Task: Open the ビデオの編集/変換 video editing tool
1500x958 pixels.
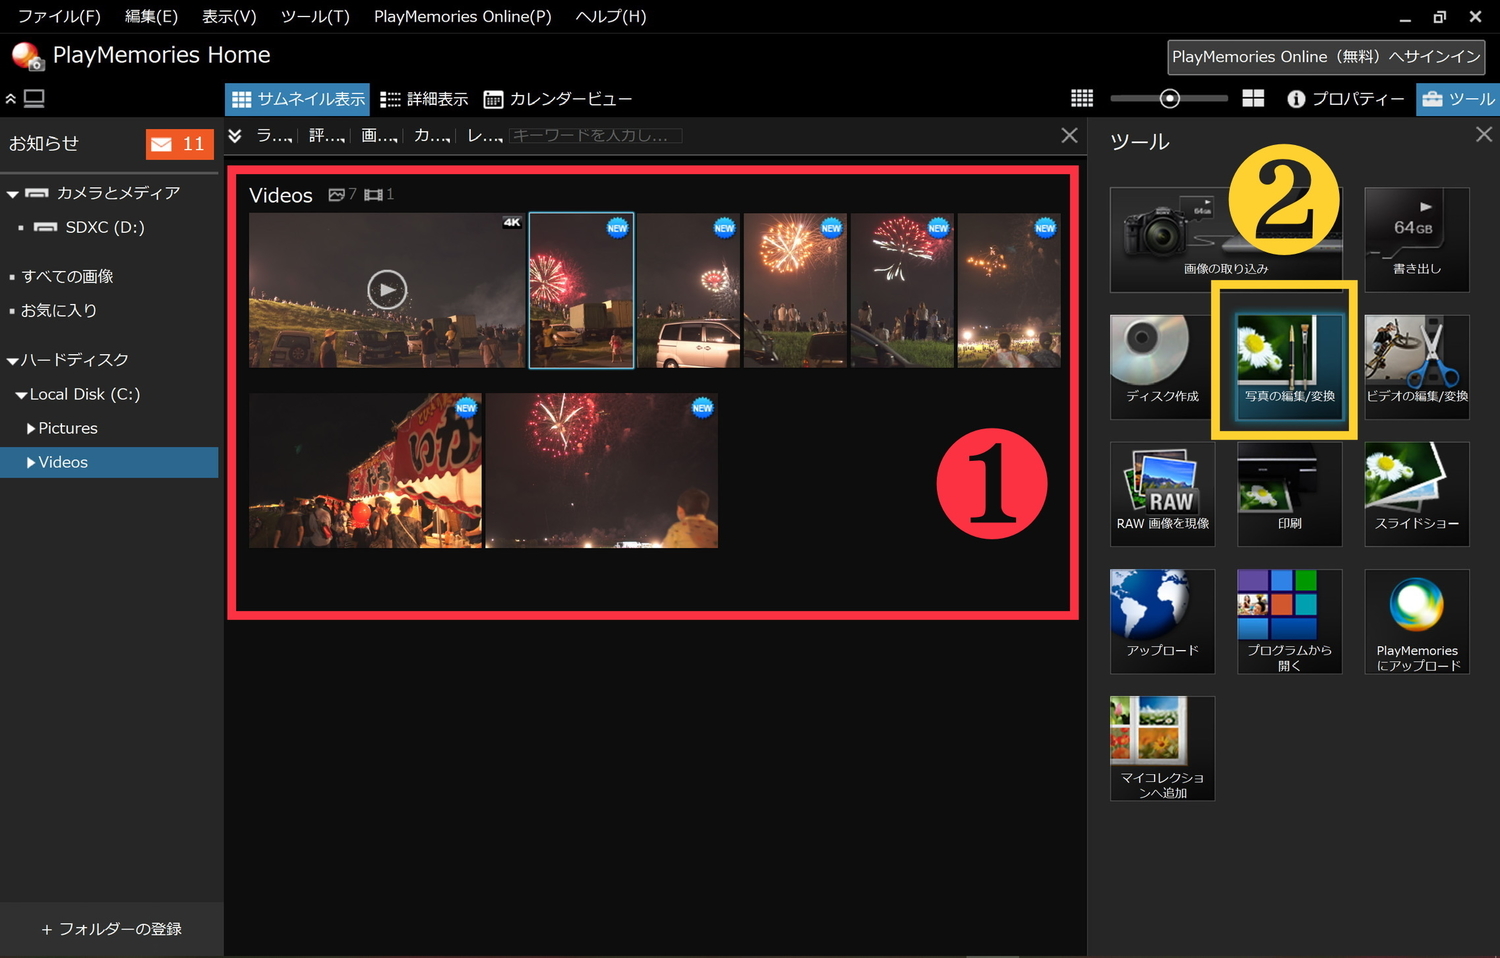Action: 1417,367
